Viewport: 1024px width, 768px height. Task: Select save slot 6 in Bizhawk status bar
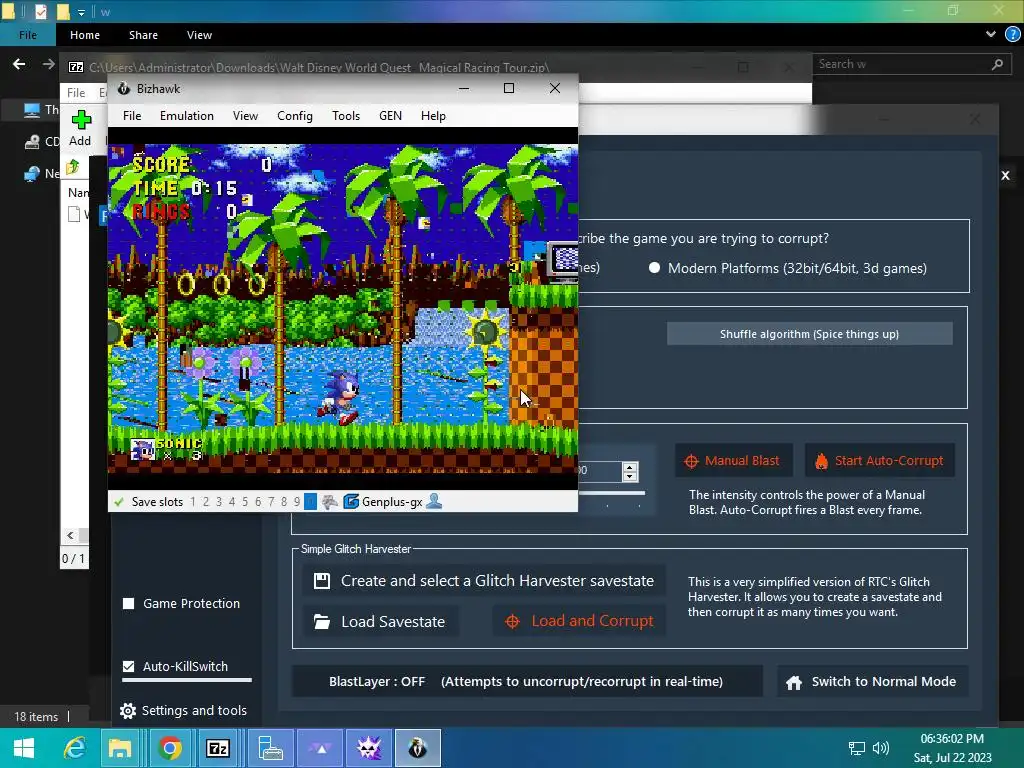coord(258,502)
